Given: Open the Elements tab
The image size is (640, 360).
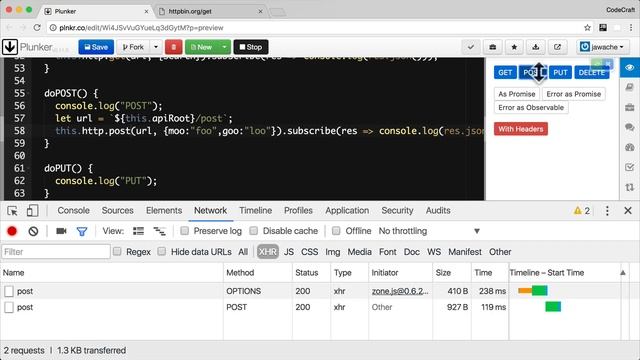Looking at the screenshot, I should pyautogui.click(x=164, y=211).
